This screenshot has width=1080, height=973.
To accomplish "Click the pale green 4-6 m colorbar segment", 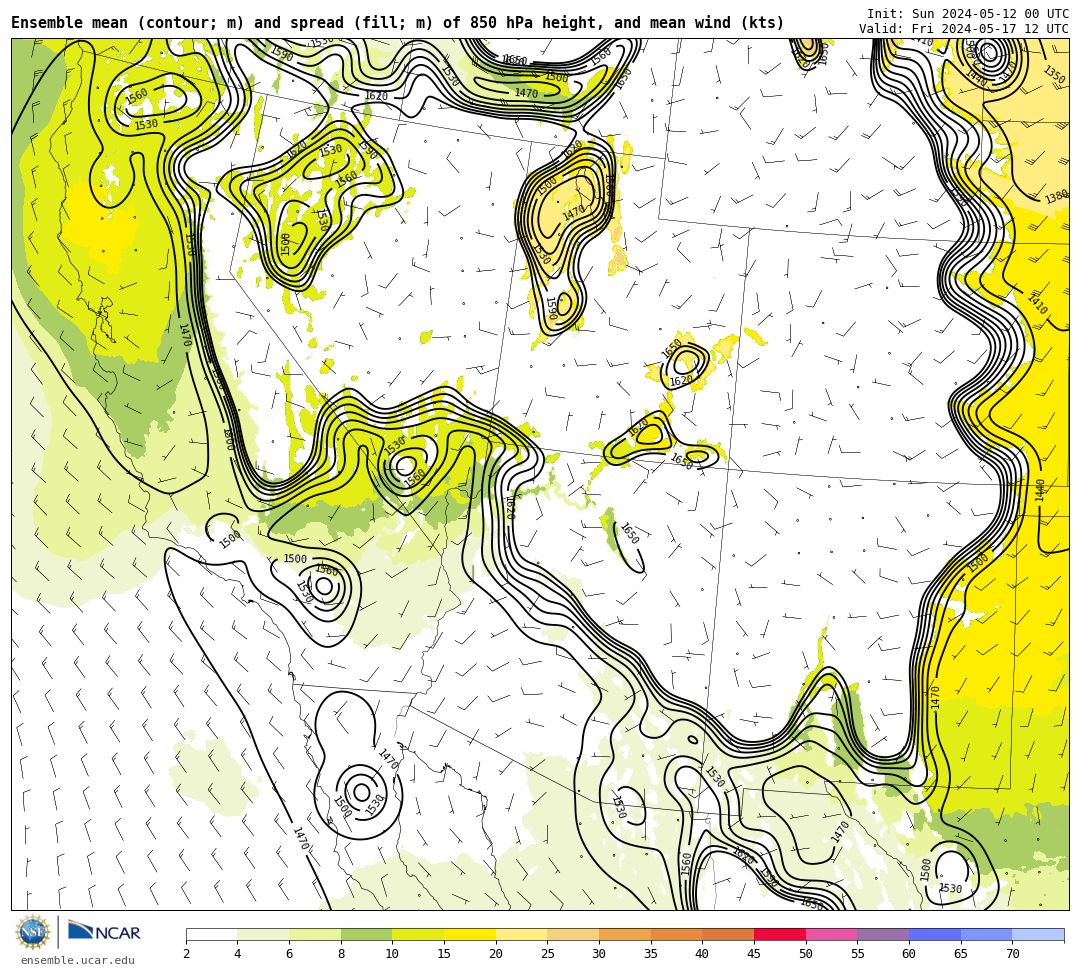I will point(263,934).
